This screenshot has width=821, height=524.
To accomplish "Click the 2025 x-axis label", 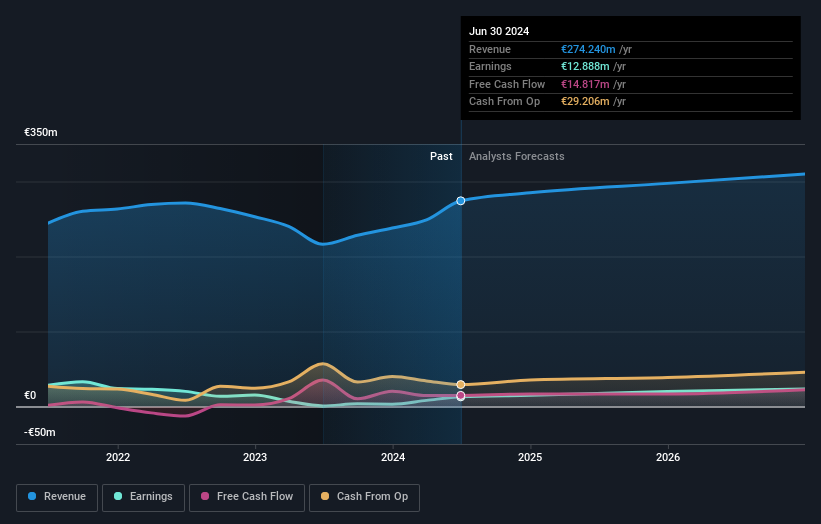I will [x=530, y=457].
